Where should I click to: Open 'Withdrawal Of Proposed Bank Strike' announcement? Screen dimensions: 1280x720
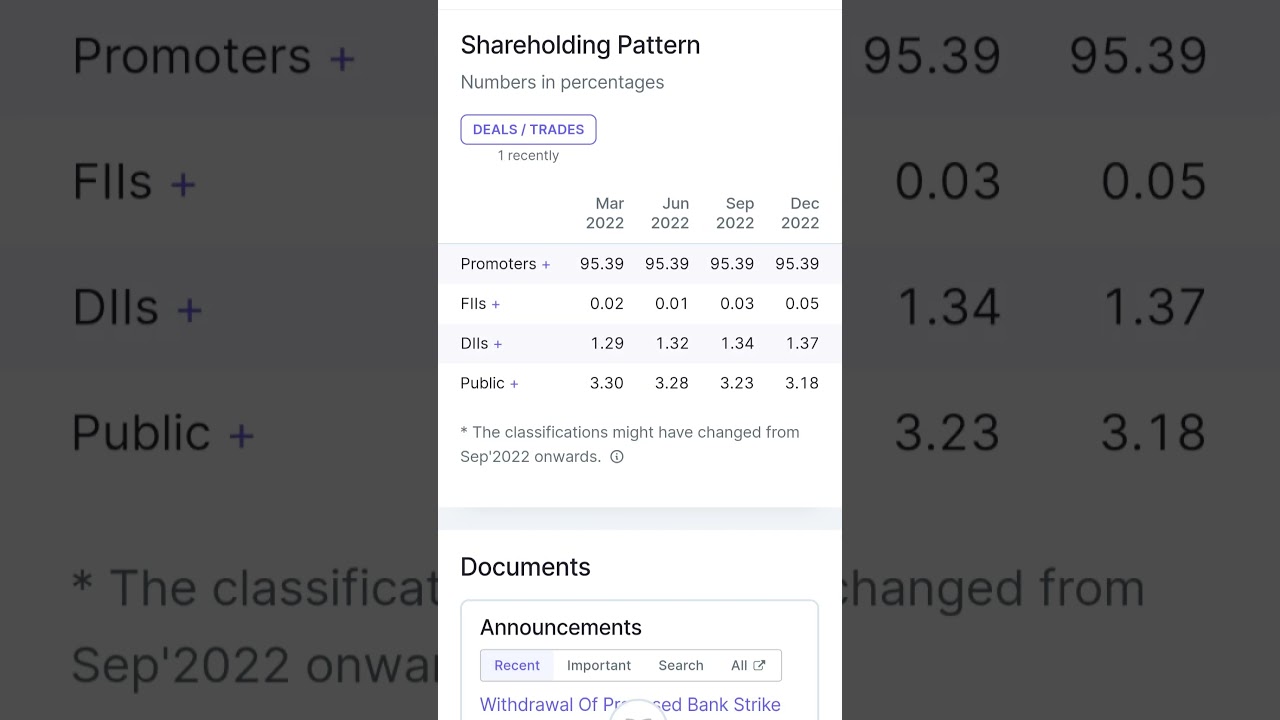tap(630, 704)
